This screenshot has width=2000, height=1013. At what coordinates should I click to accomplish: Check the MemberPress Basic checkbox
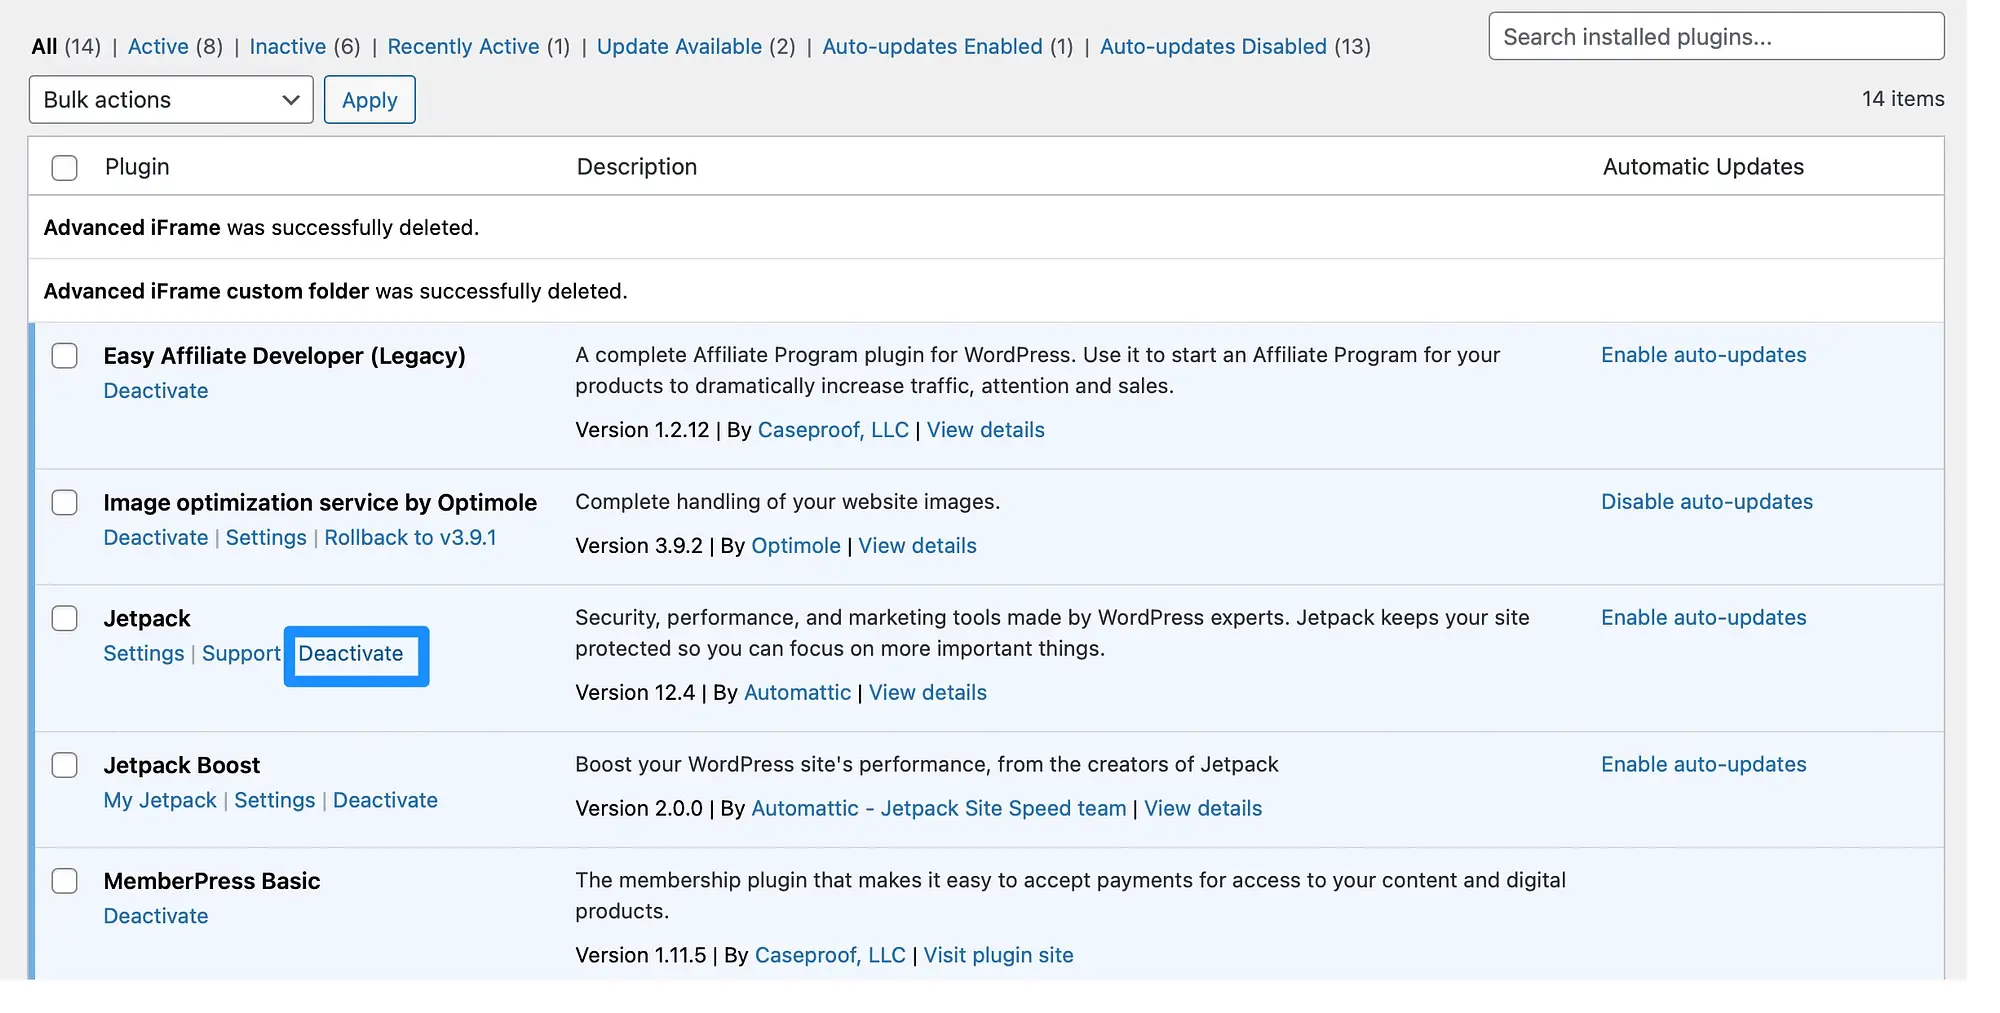65,881
